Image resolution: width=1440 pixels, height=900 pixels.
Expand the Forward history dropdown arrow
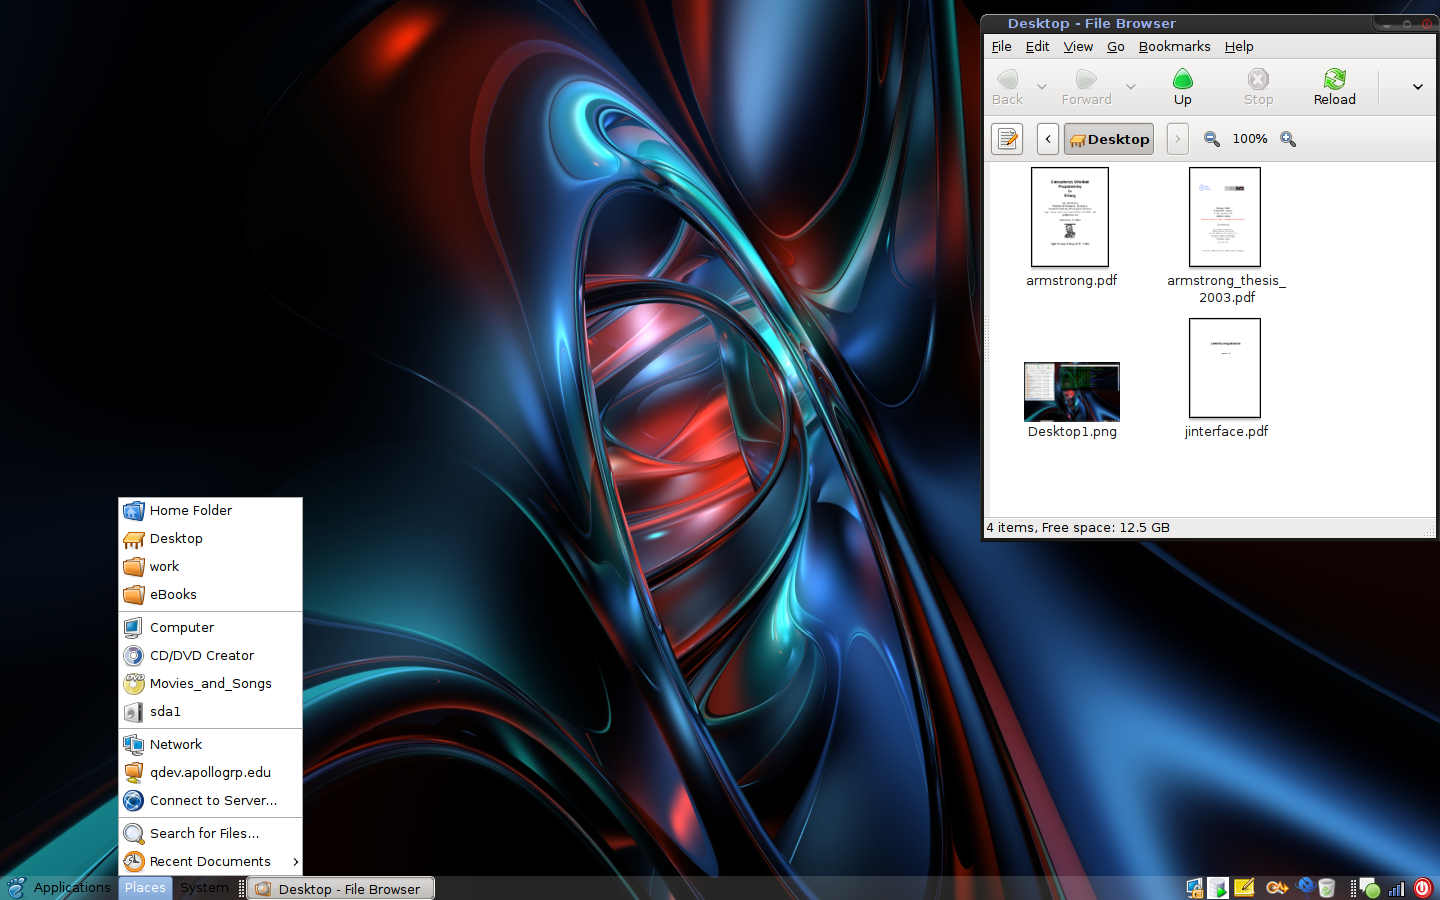[x=1131, y=87]
